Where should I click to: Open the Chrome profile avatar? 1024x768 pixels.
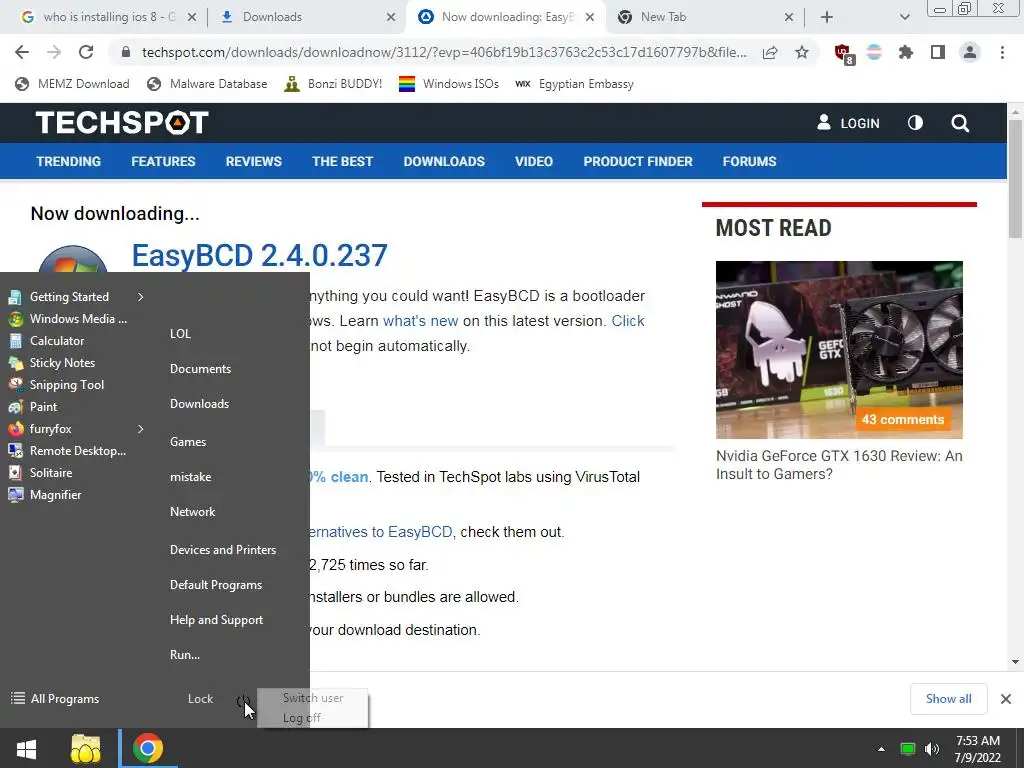[970, 52]
